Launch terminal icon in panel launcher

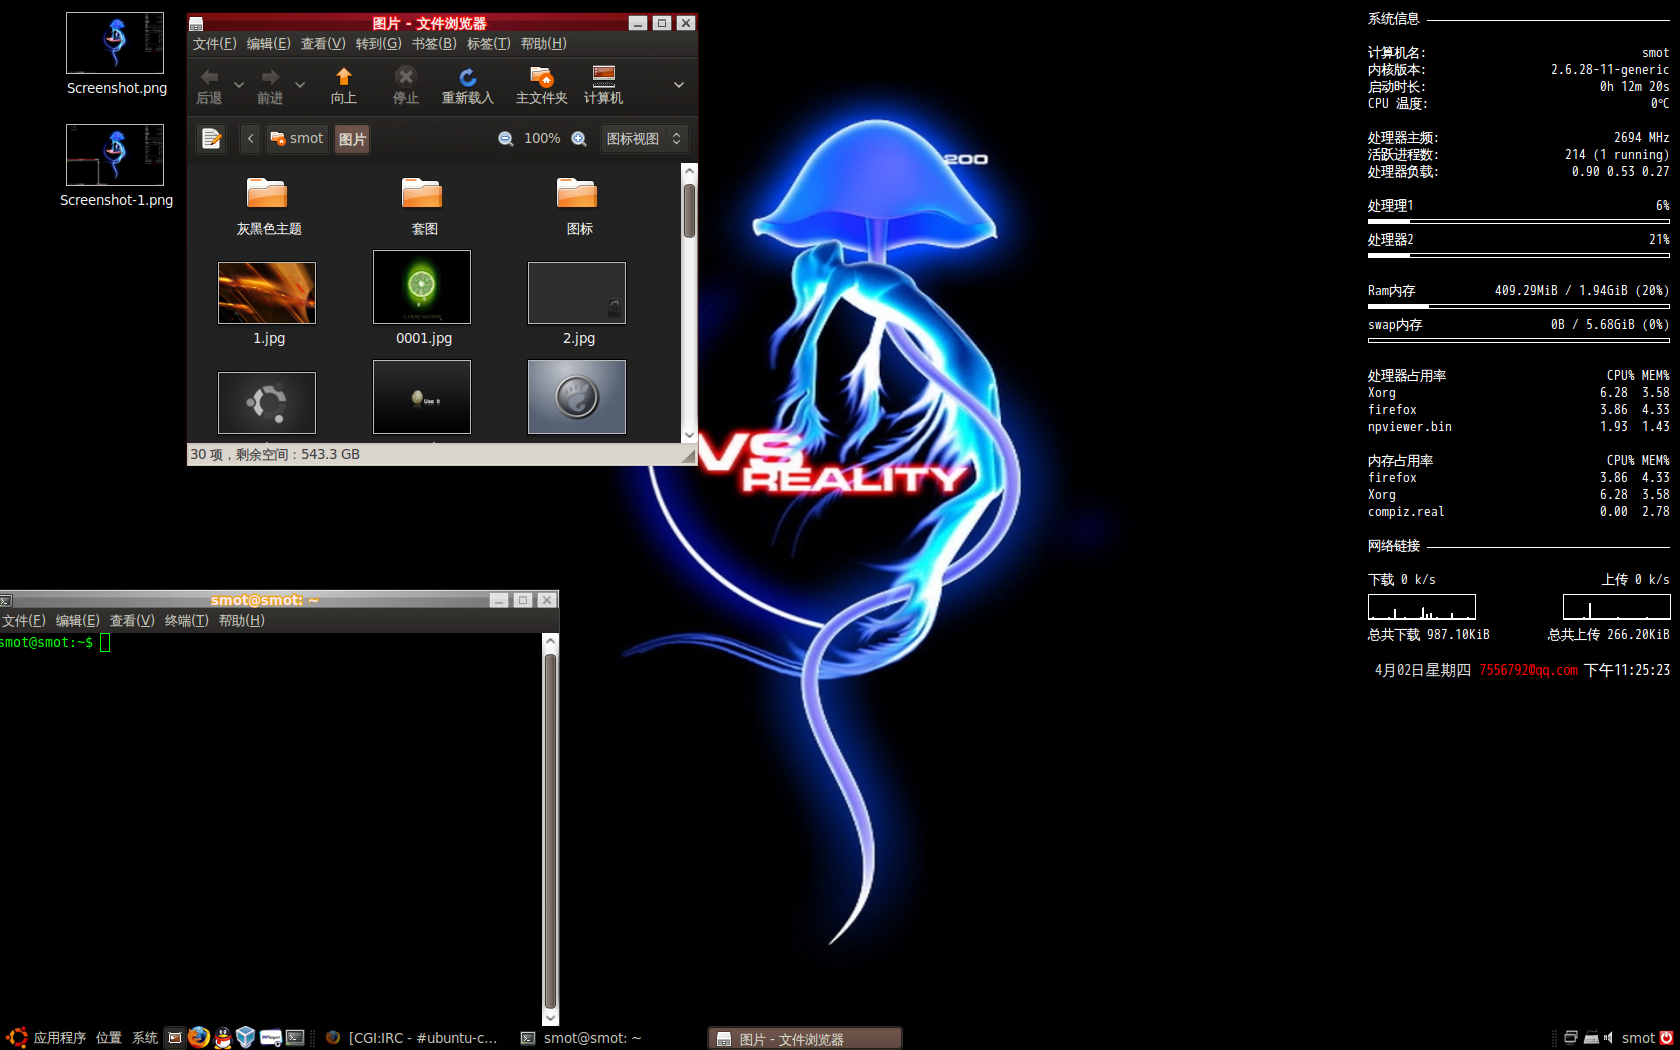point(295,1037)
